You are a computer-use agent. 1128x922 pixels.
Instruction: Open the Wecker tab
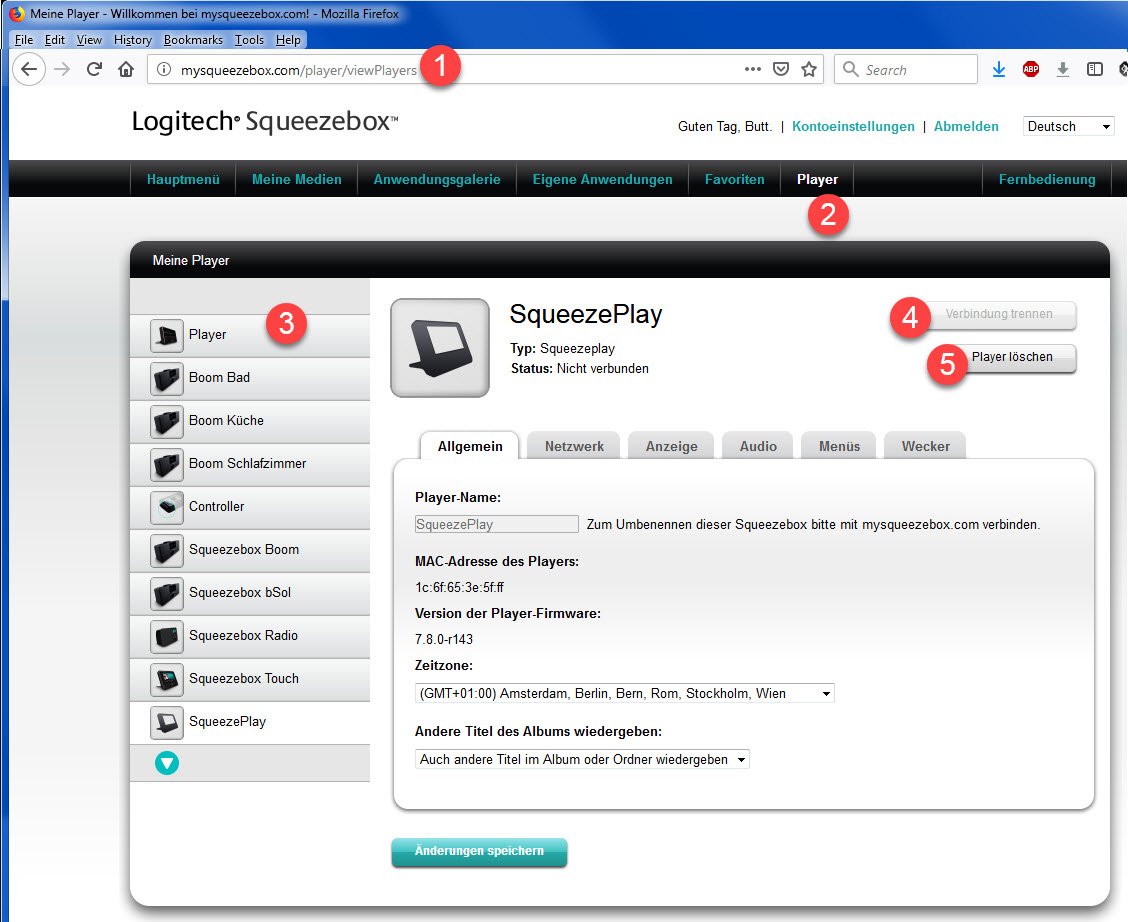click(925, 446)
